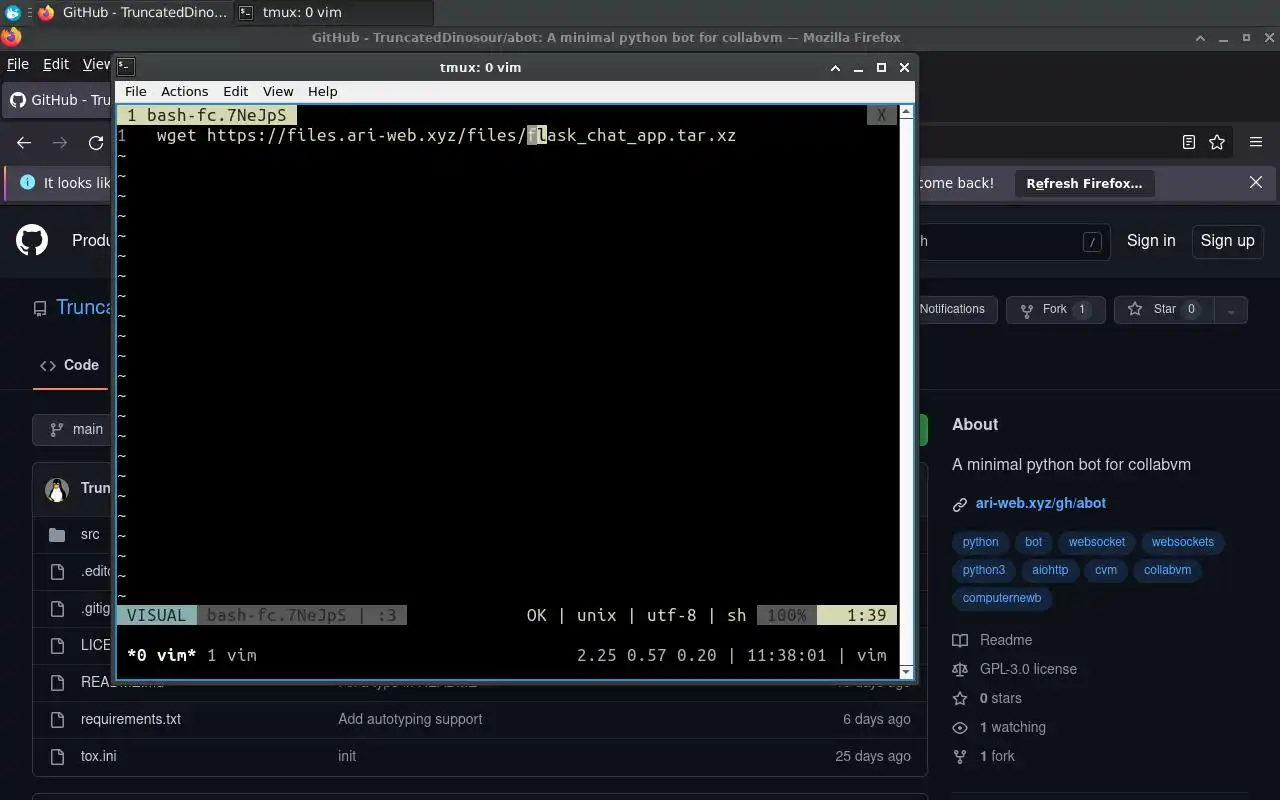Go back with Firefox back arrow
The height and width of the screenshot is (800, 1280).
click(x=24, y=142)
